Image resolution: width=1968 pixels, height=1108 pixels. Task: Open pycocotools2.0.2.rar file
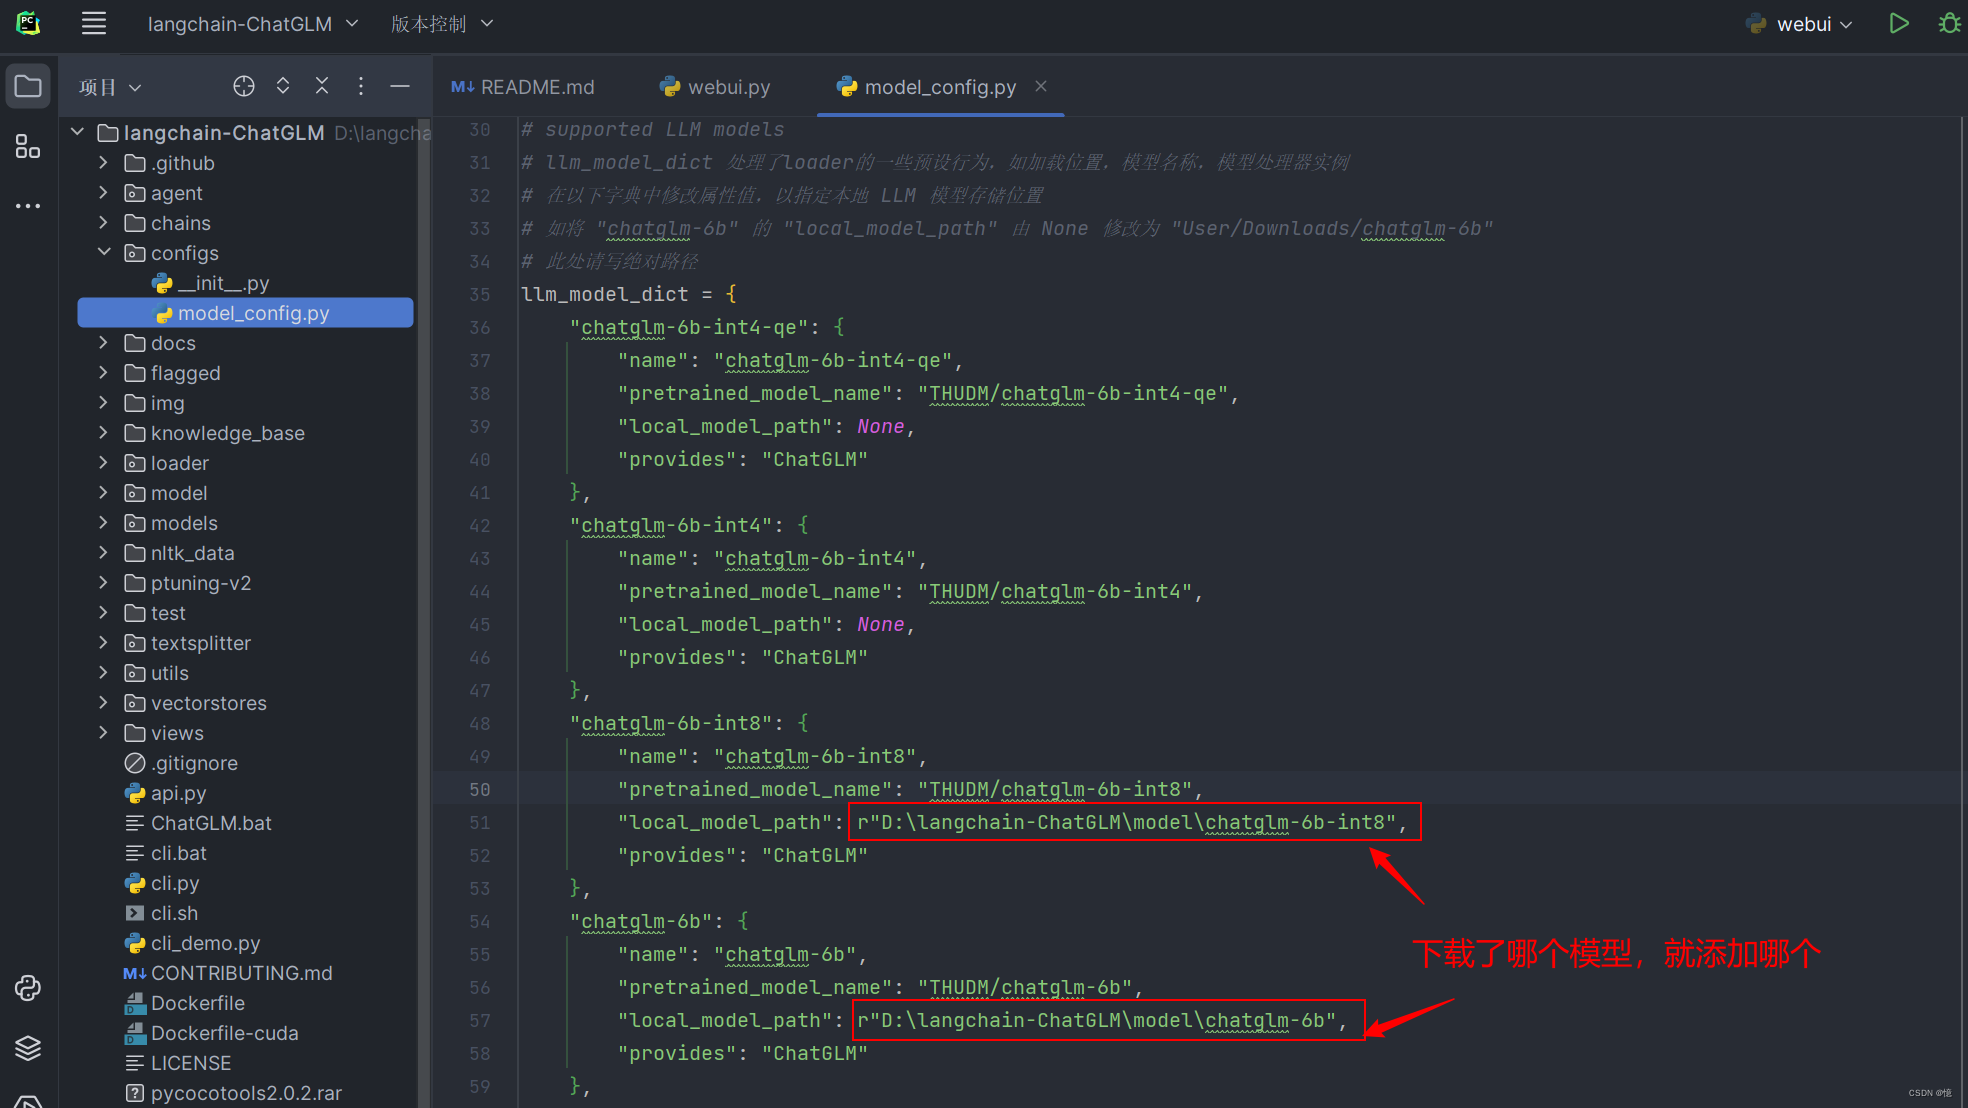(234, 1093)
